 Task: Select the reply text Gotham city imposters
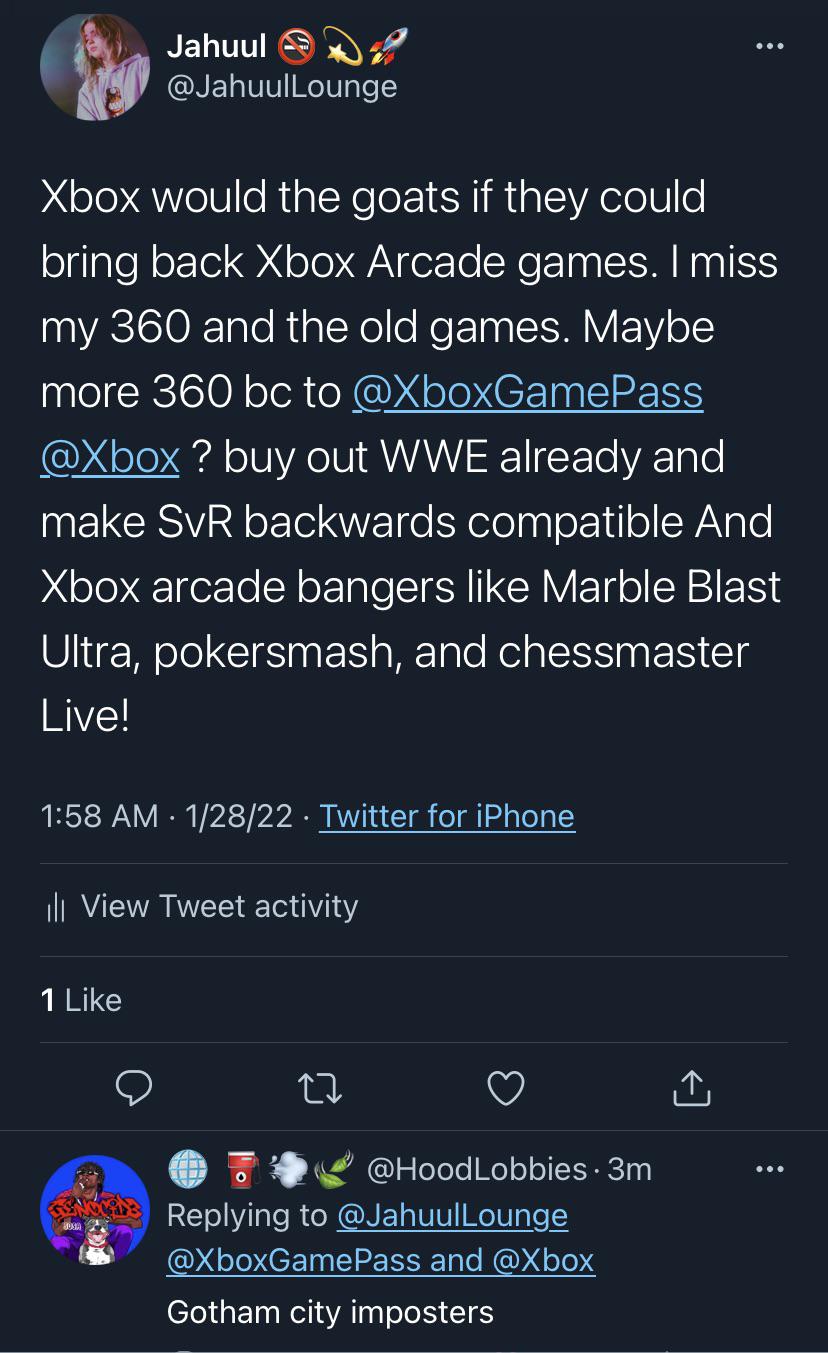(330, 1312)
